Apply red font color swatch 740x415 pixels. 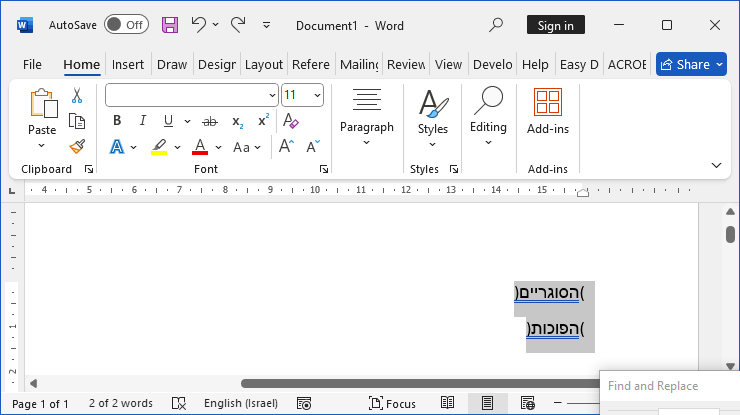(x=200, y=147)
